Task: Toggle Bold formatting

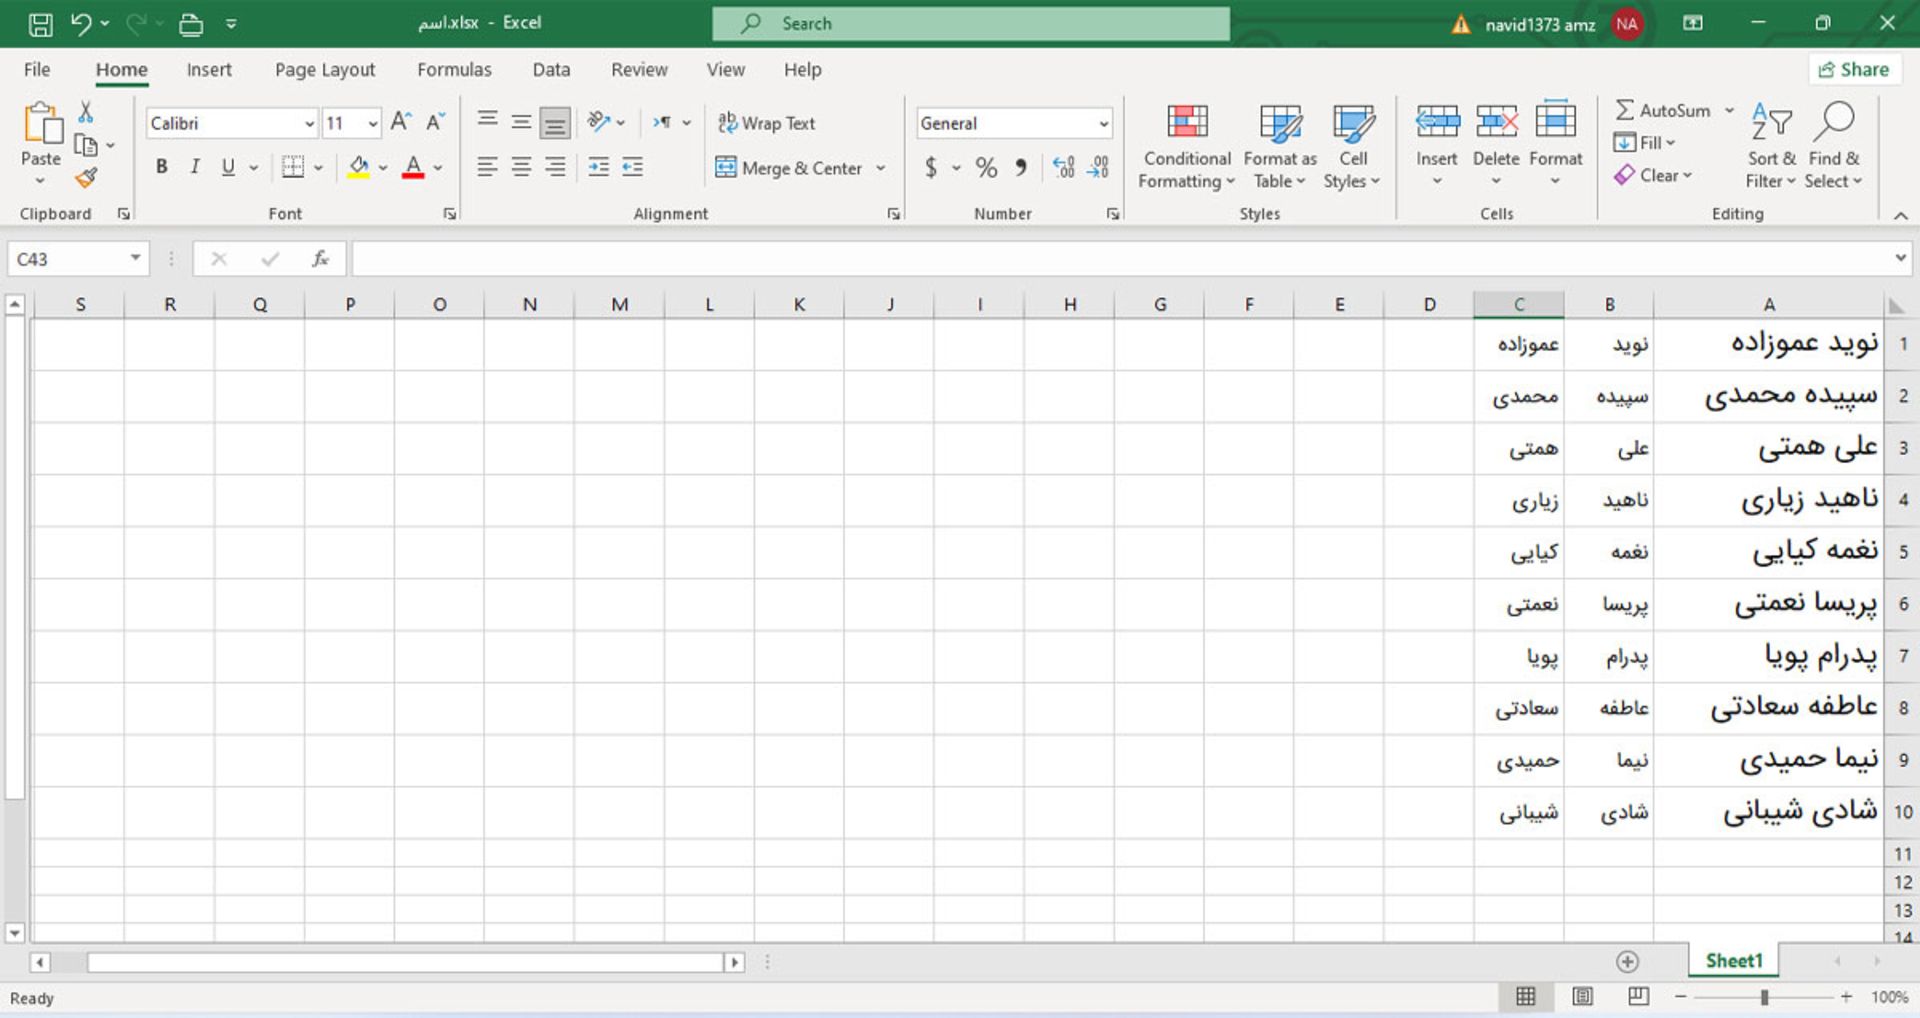Action: 161,167
